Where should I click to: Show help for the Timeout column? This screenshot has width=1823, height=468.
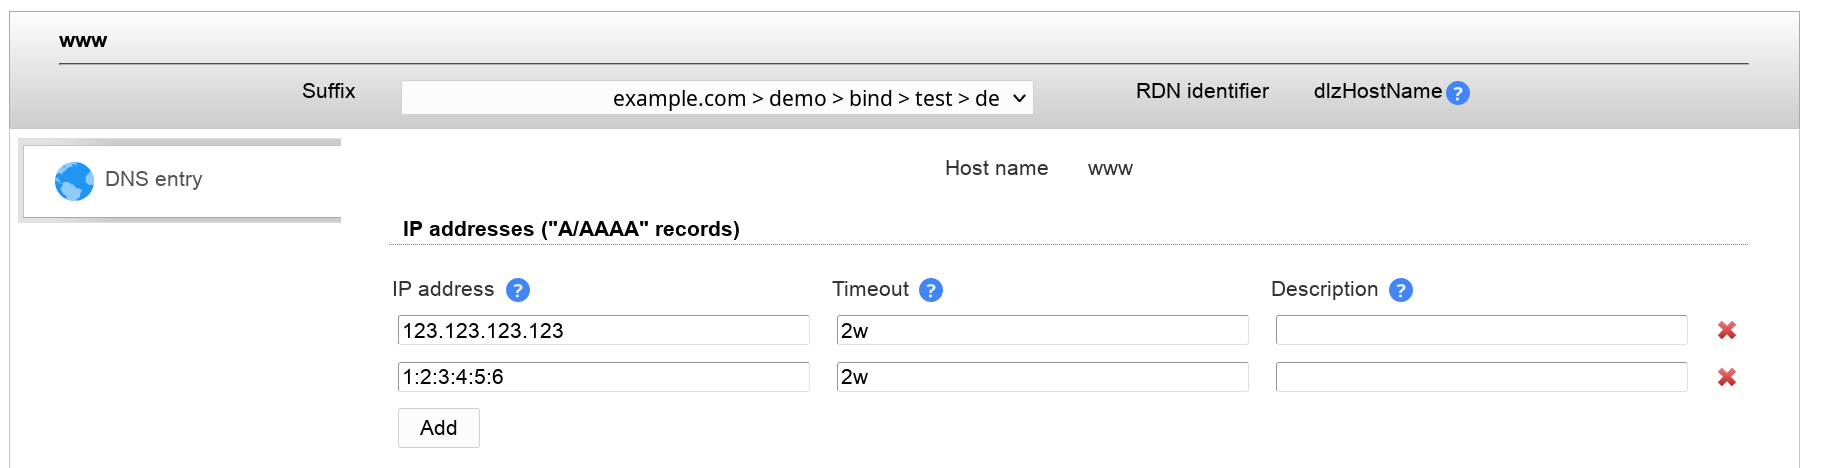coord(930,290)
